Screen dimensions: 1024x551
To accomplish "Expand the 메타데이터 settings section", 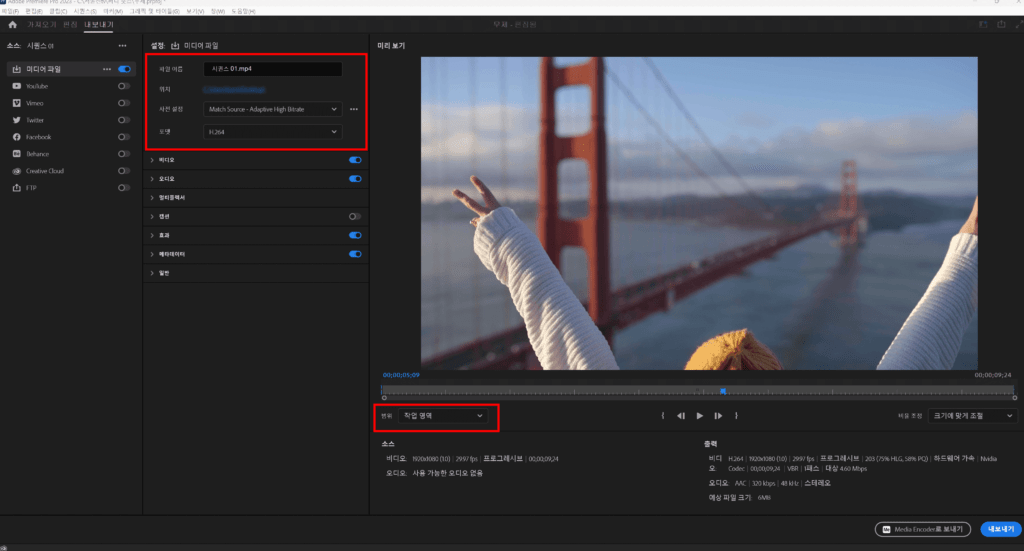I will (x=152, y=254).
